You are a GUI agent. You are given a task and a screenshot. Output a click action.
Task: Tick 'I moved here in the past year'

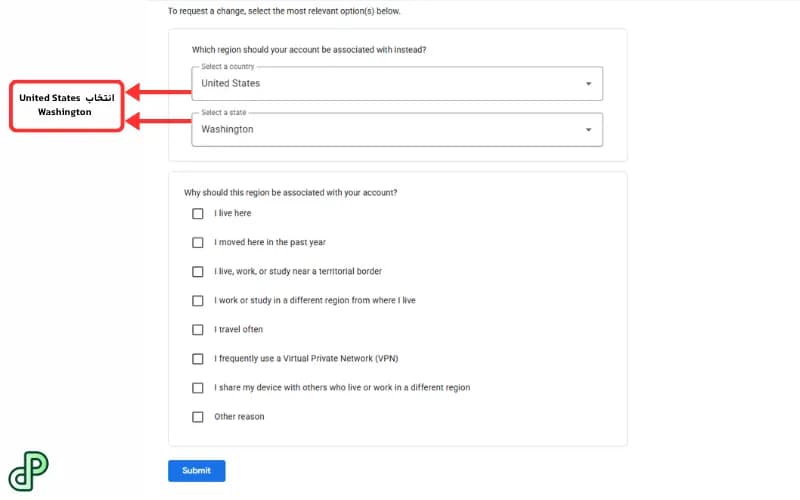coord(197,242)
